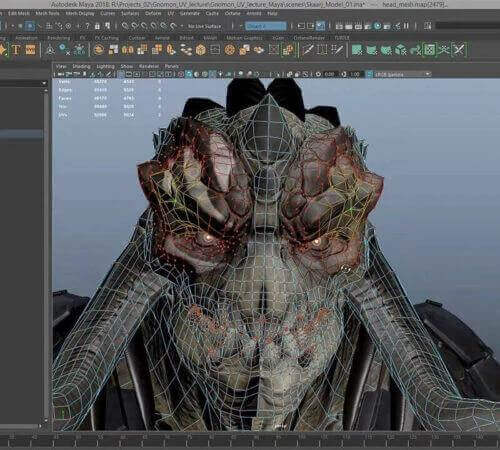Open the viewport Show menu
Viewport: 500px width, 450px height.
click(x=127, y=66)
